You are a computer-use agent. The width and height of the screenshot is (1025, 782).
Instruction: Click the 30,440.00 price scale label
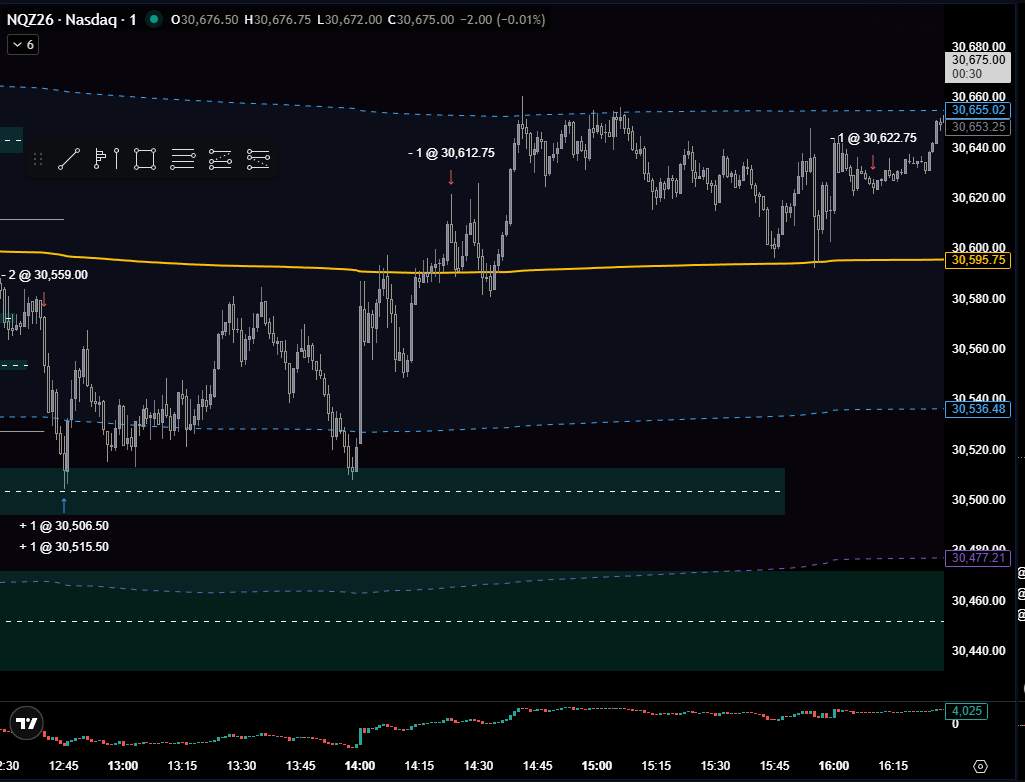pyautogui.click(x=979, y=651)
